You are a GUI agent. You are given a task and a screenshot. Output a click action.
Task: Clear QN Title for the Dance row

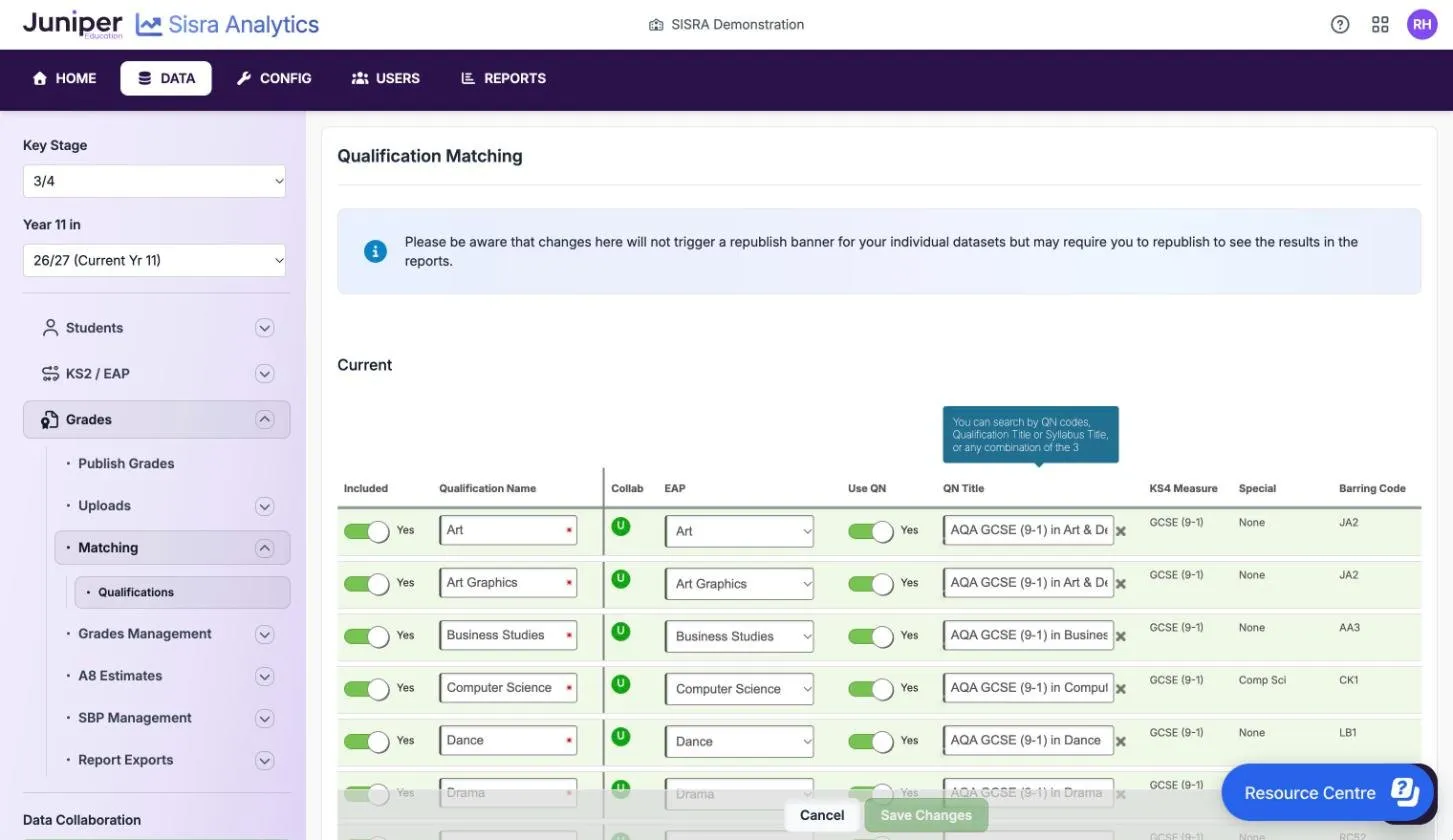[1121, 741]
